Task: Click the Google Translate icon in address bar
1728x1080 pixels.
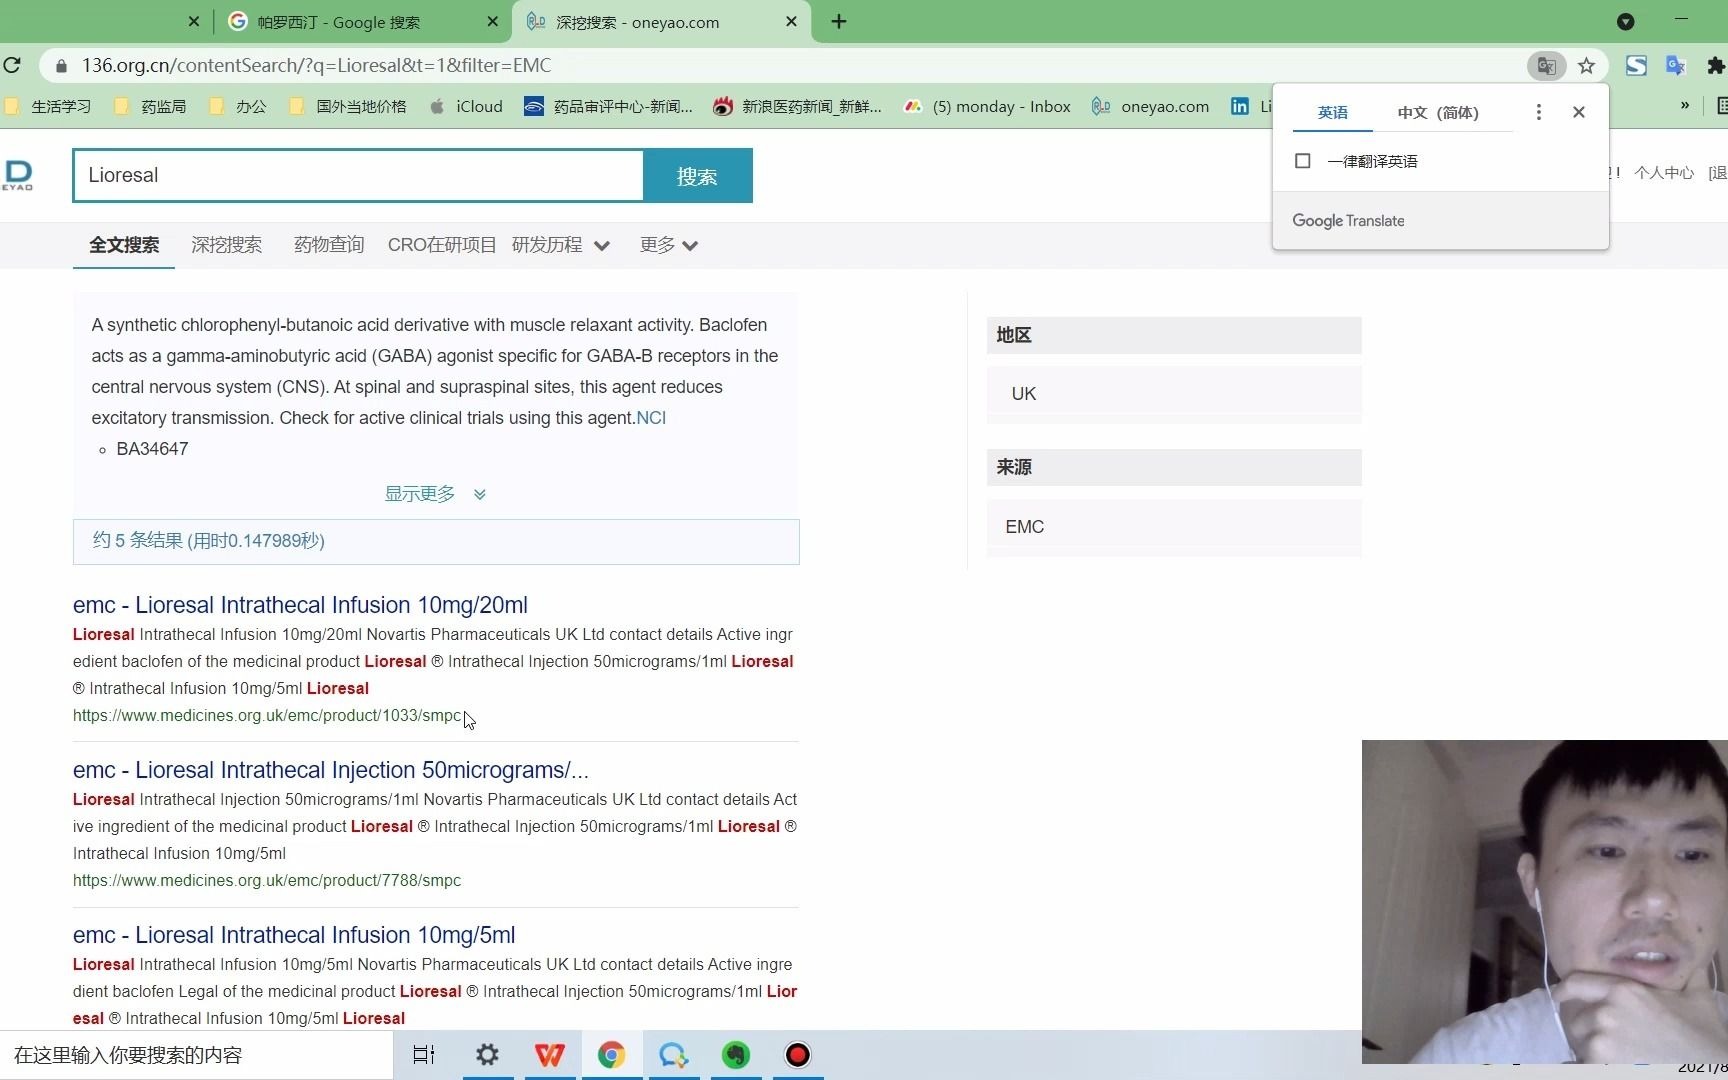Action: pyautogui.click(x=1546, y=66)
